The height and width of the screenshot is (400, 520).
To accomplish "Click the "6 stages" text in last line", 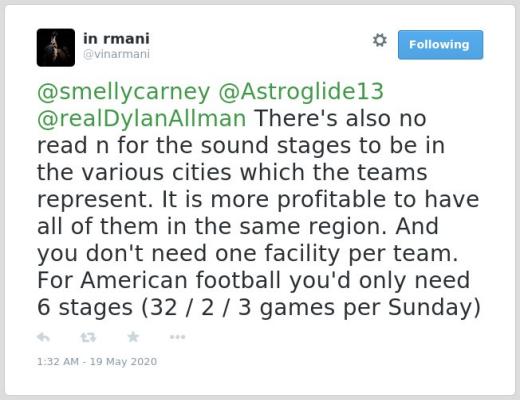I will 85,307.
